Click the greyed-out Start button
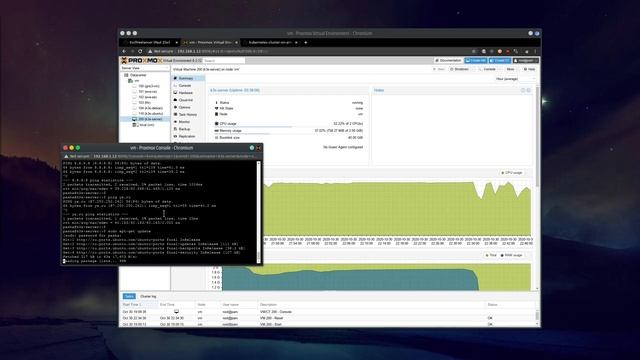Viewport: 640px width, 360px height. pos(439,69)
